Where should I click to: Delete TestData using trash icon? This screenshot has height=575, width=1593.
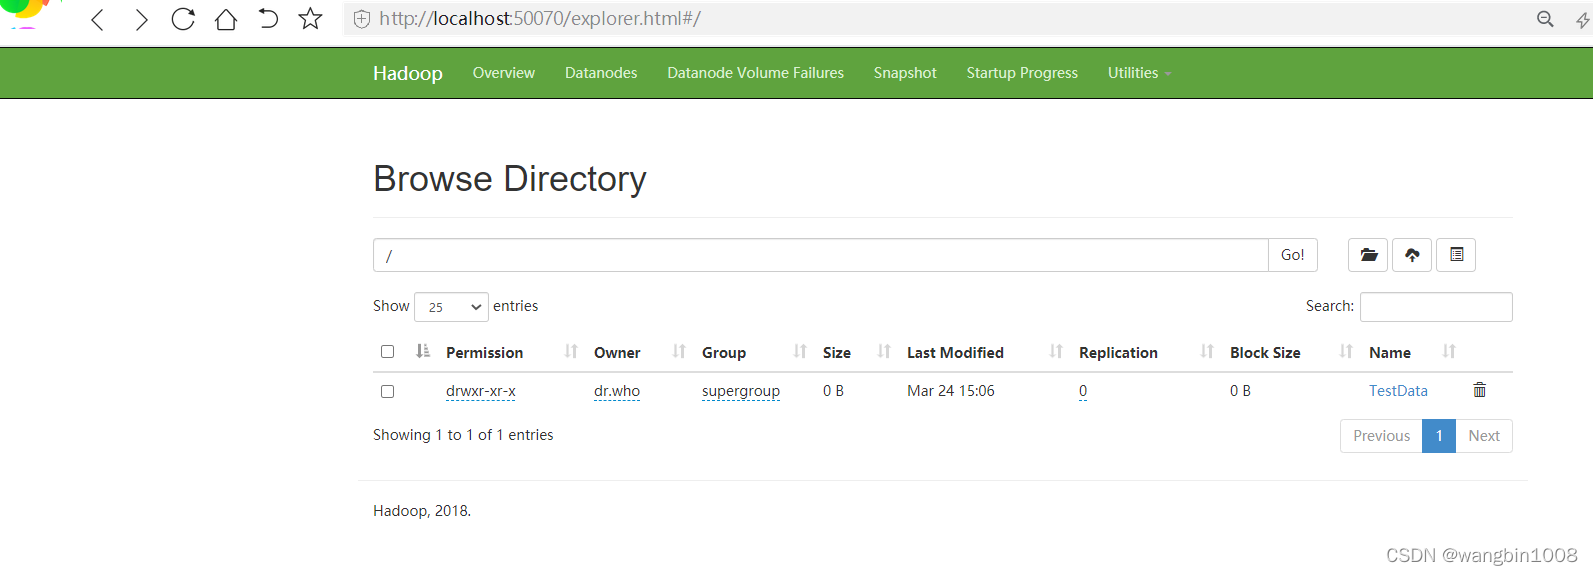(1480, 390)
